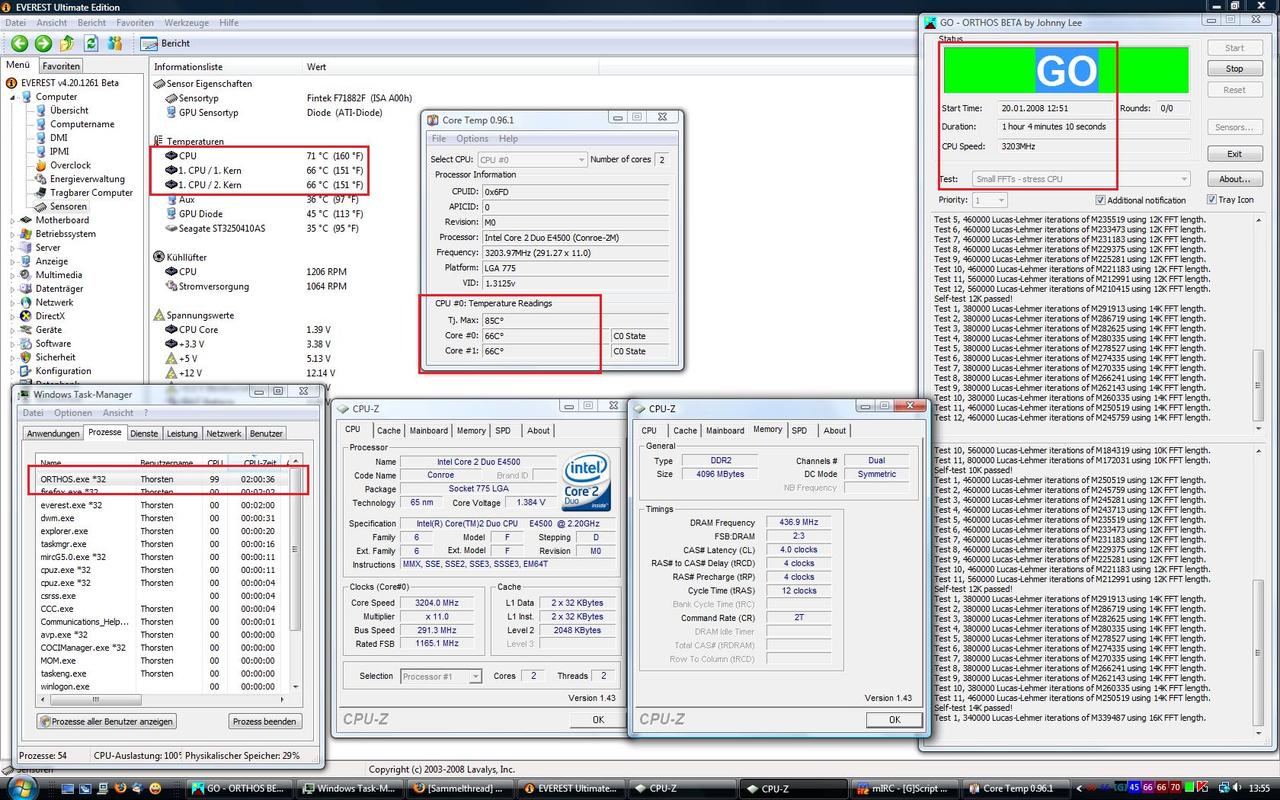This screenshot has height=800, width=1280.
Task: Click ORTHOS Stop button
Action: (1235, 68)
